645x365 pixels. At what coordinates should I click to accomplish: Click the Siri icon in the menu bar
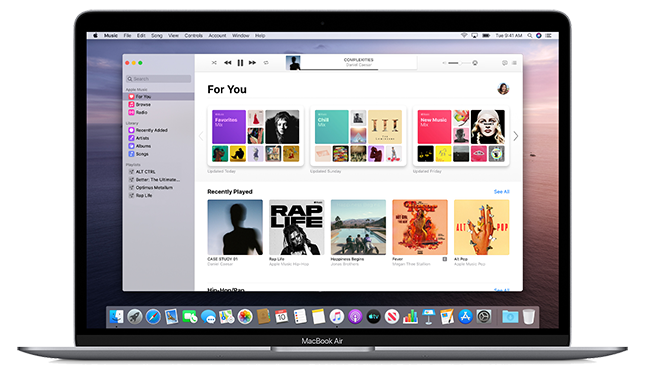(539, 36)
